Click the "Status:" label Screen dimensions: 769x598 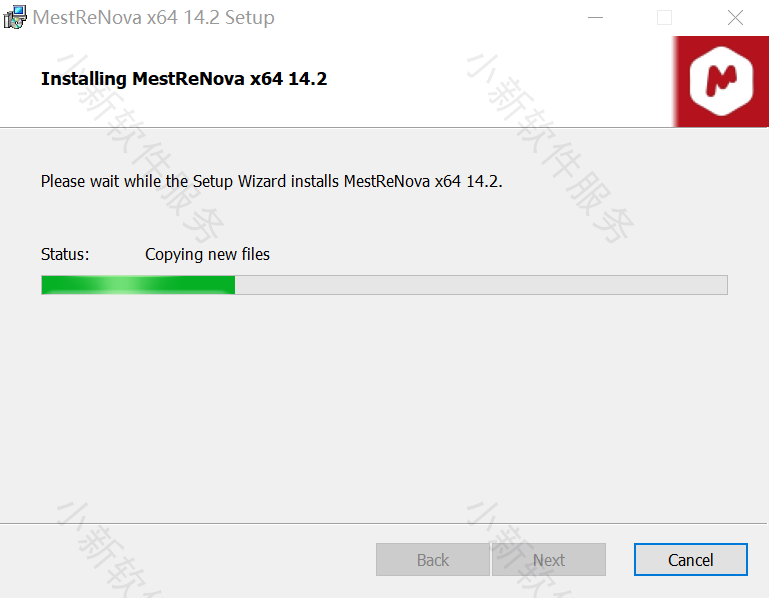(x=65, y=254)
